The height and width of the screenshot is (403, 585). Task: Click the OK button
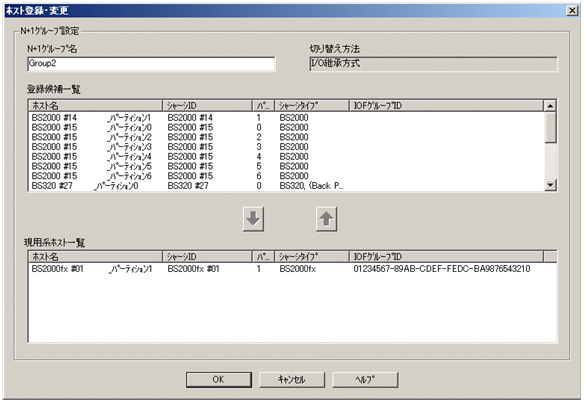click(x=219, y=379)
